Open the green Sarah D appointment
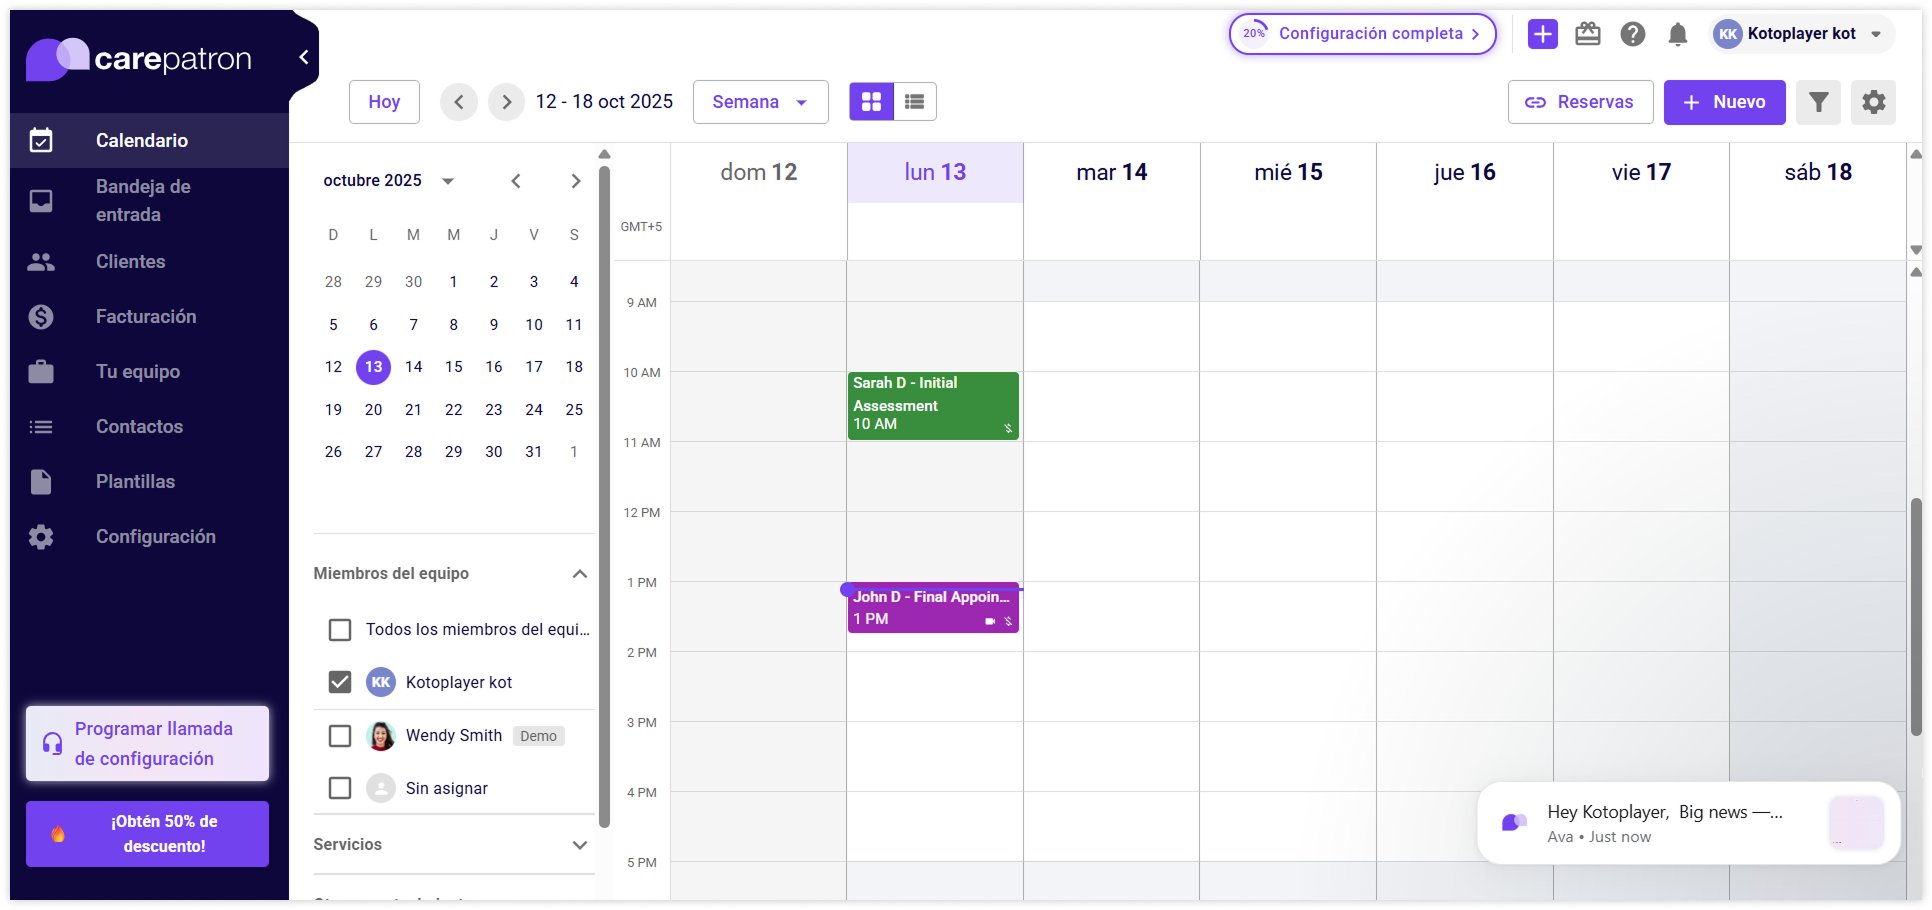 932,405
